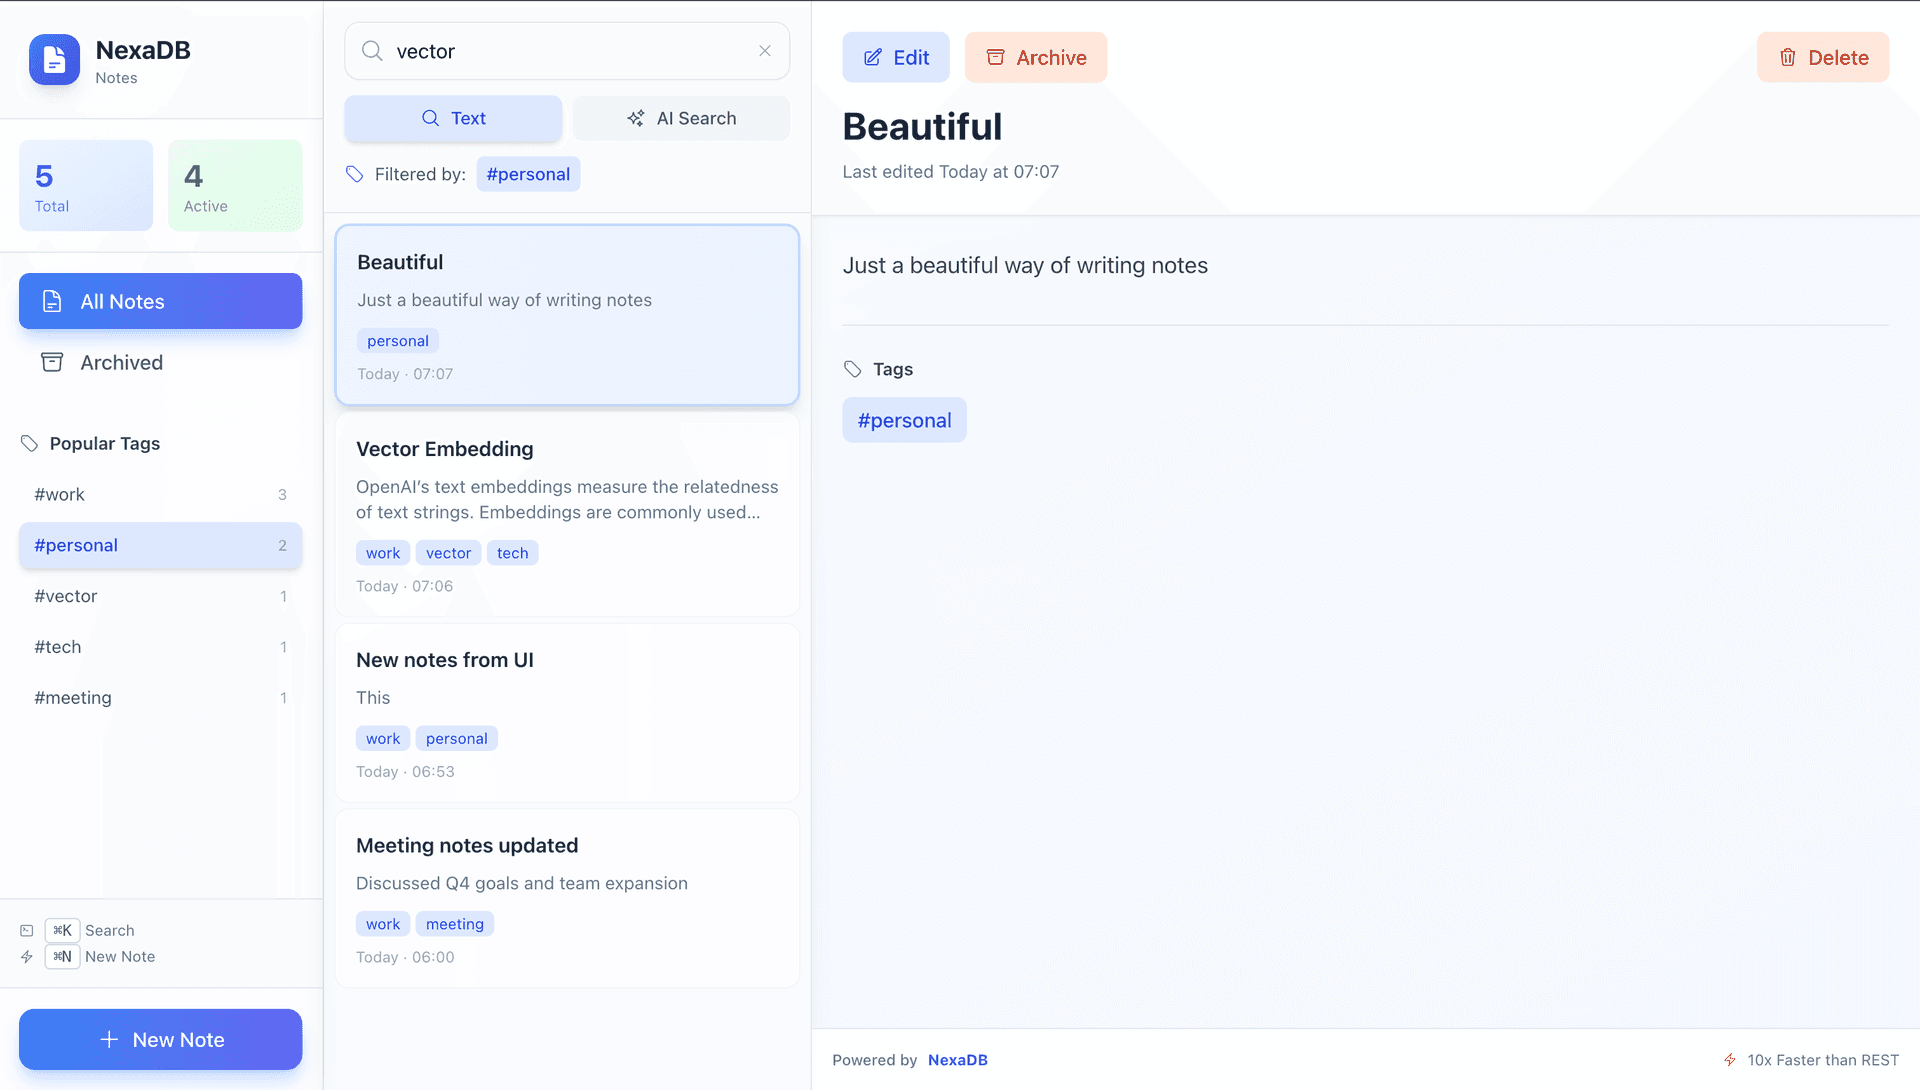Click the NexaDB link in the footer

pyautogui.click(x=957, y=1060)
